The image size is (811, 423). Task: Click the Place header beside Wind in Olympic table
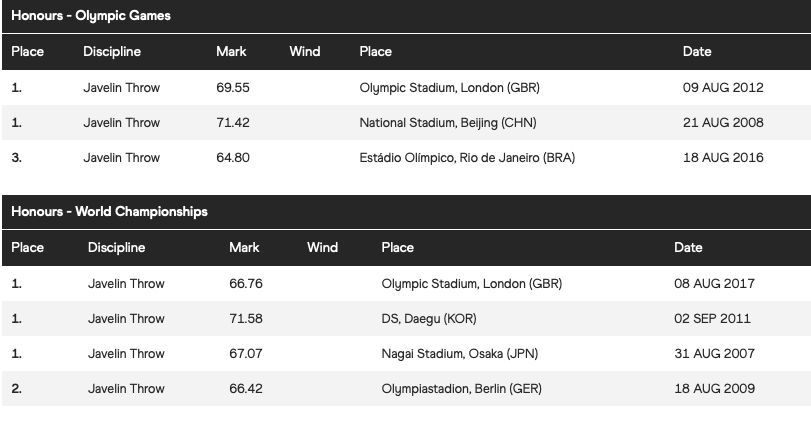pos(376,51)
